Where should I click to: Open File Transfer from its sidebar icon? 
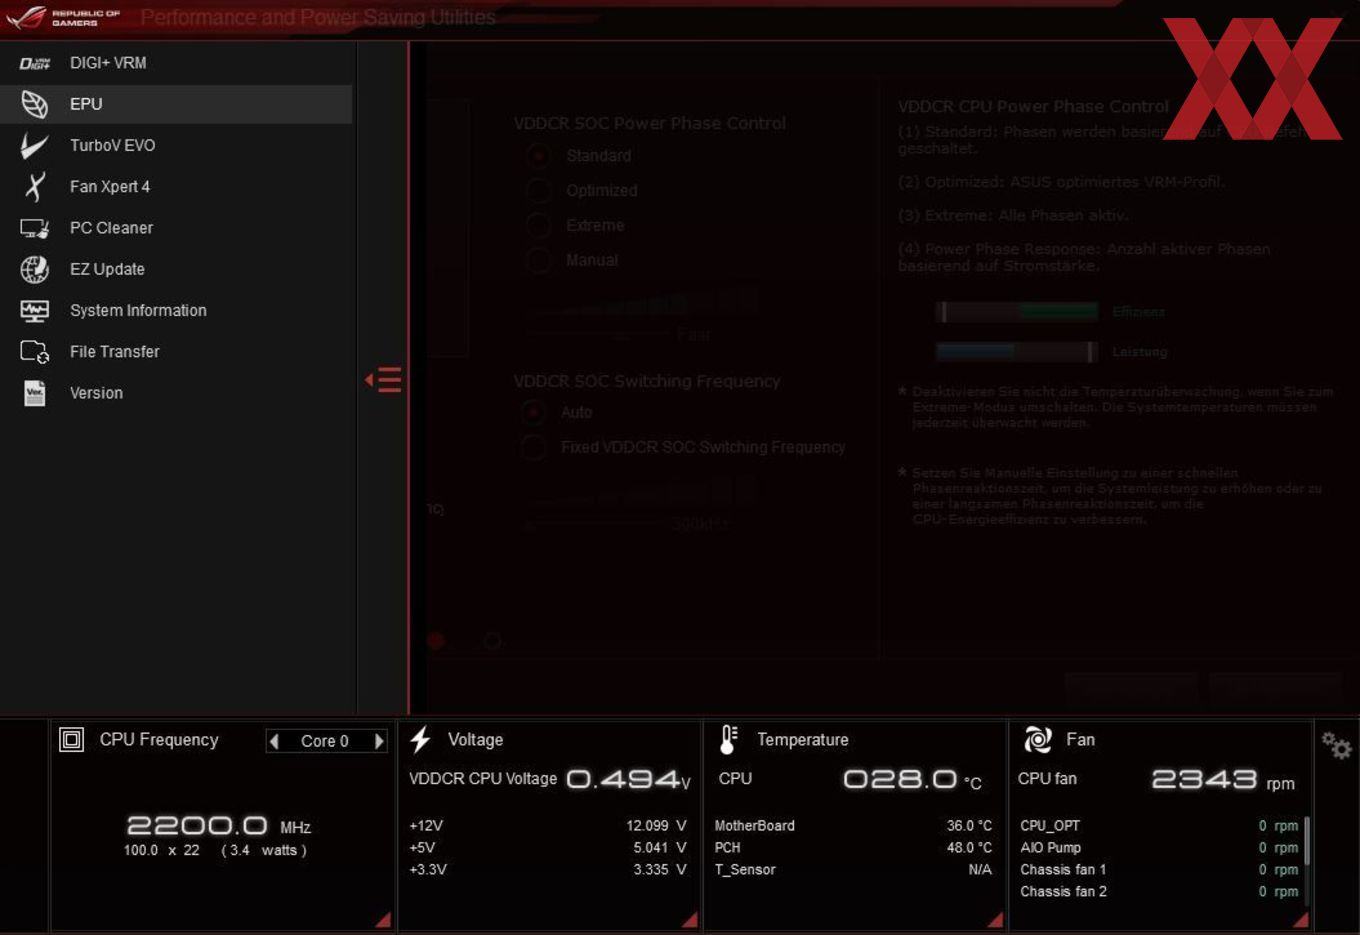pyautogui.click(x=34, y=352)
